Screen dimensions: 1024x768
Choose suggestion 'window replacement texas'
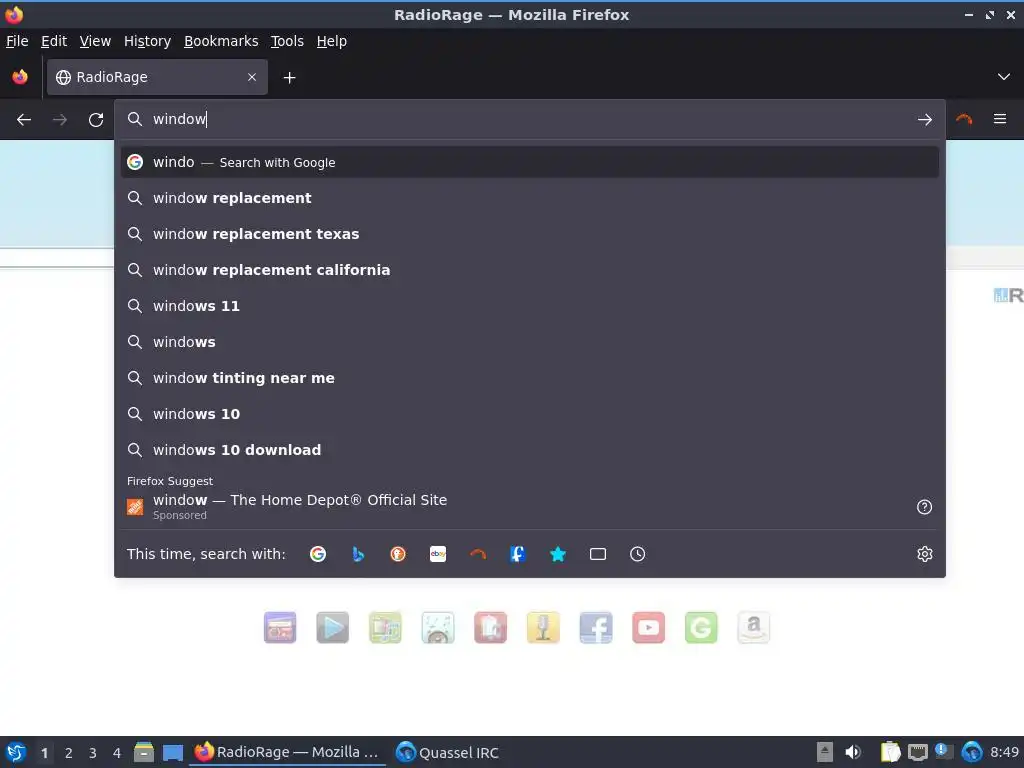click(x=530, y=234)
